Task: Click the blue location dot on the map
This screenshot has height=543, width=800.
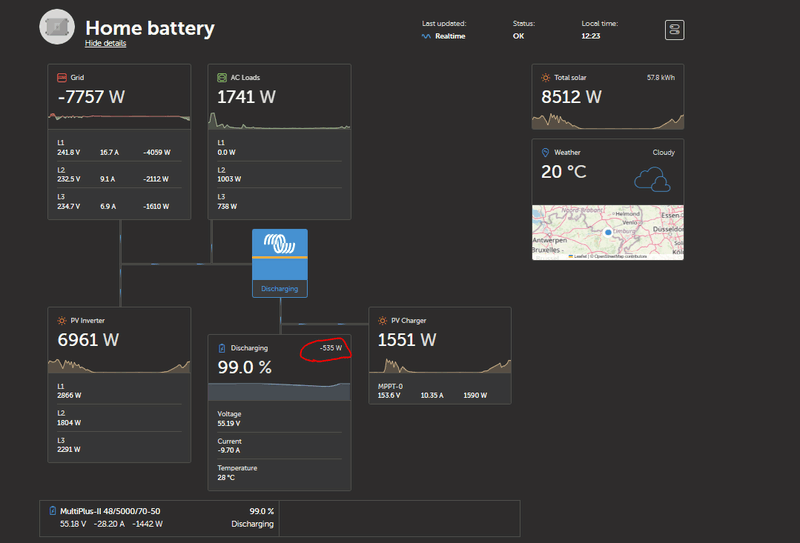Action: pyautogui.click(x=608, y=232)
